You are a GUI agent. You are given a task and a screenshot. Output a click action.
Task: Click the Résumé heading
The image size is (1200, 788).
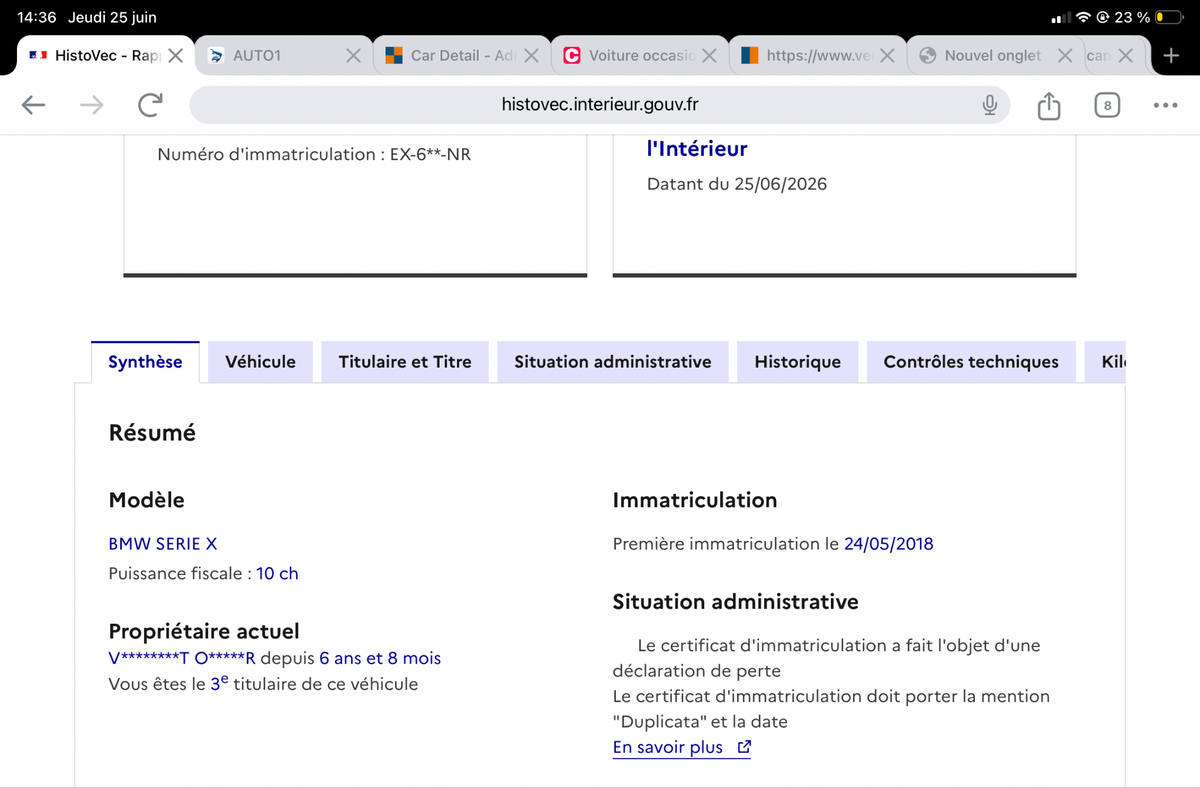pyautogui.click(x=152, y=433)
